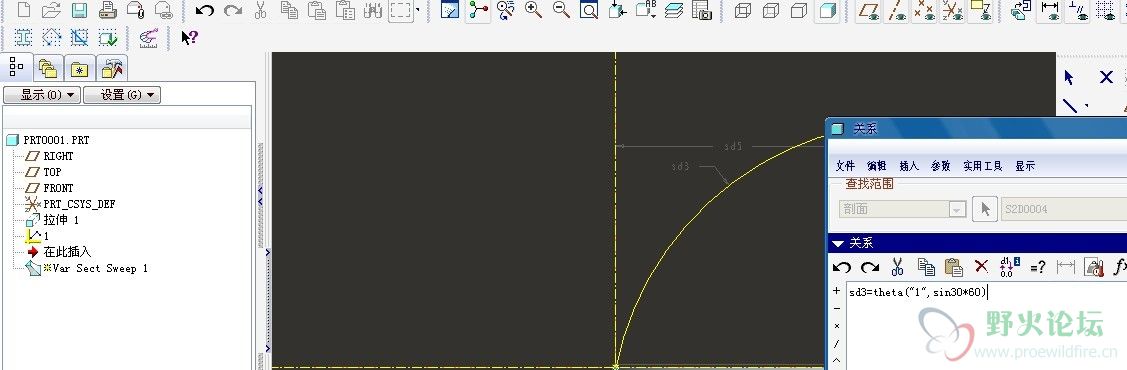Open the 显示 dropdown in model tree

42,95
